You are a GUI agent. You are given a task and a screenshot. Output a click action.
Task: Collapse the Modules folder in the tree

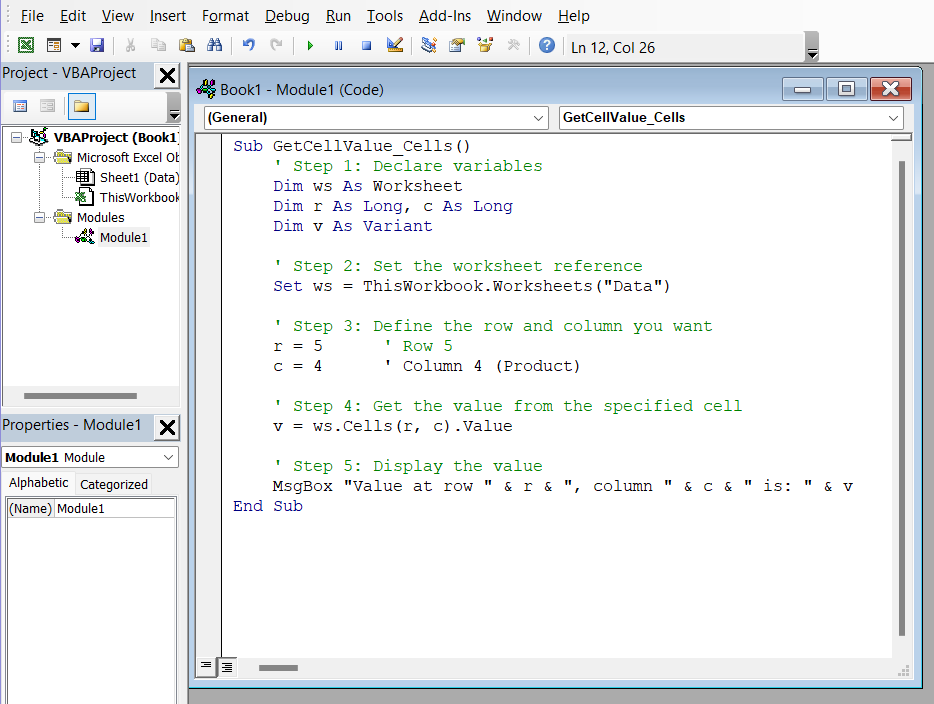pos(39,217)
